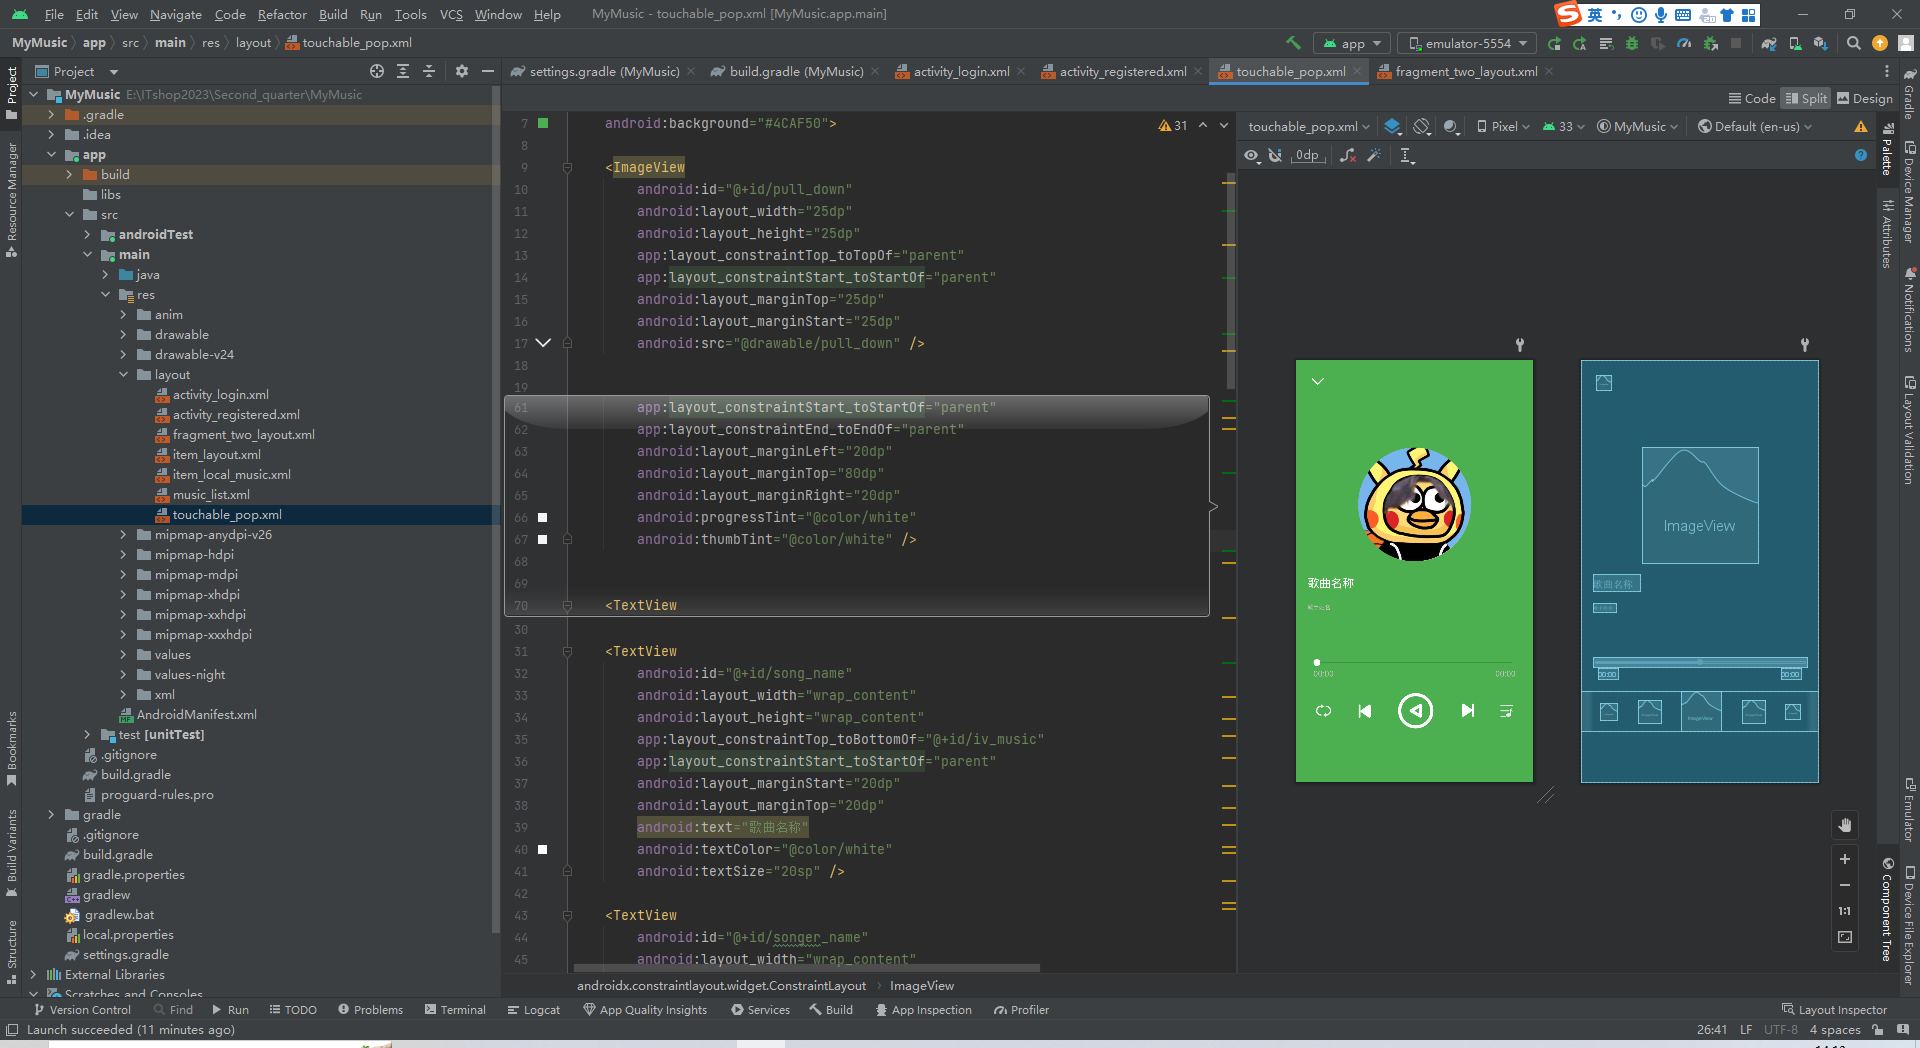The height and width of the screenshot is (1048, 1920).
Task: Open the MyMusic theme dropdown
Action: (1637, 126)
